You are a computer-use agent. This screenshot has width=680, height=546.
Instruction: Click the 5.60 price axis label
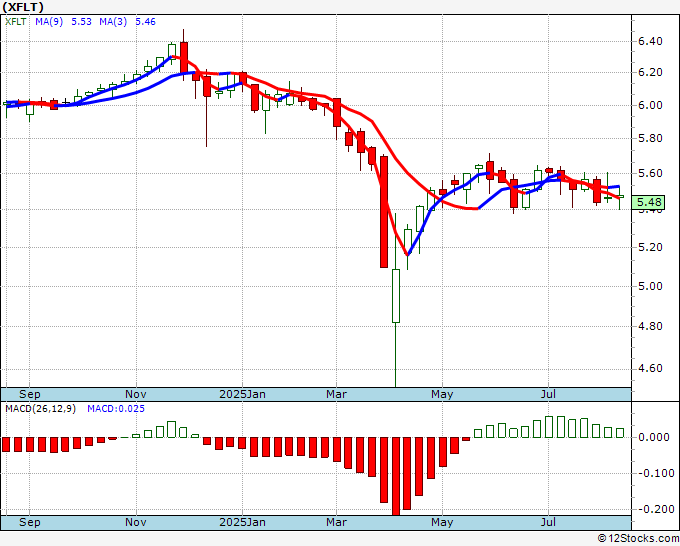pyautogui.click(x=650, y=173)
